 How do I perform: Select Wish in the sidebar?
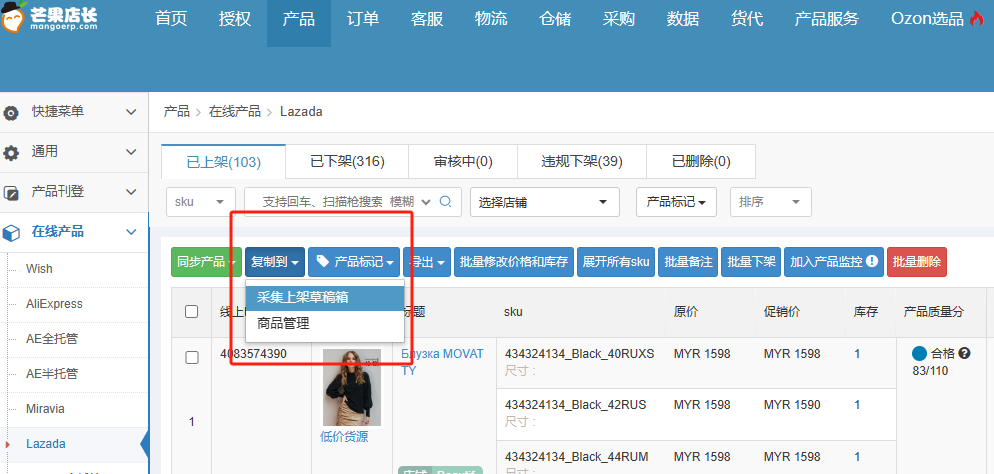click(39, 269)
